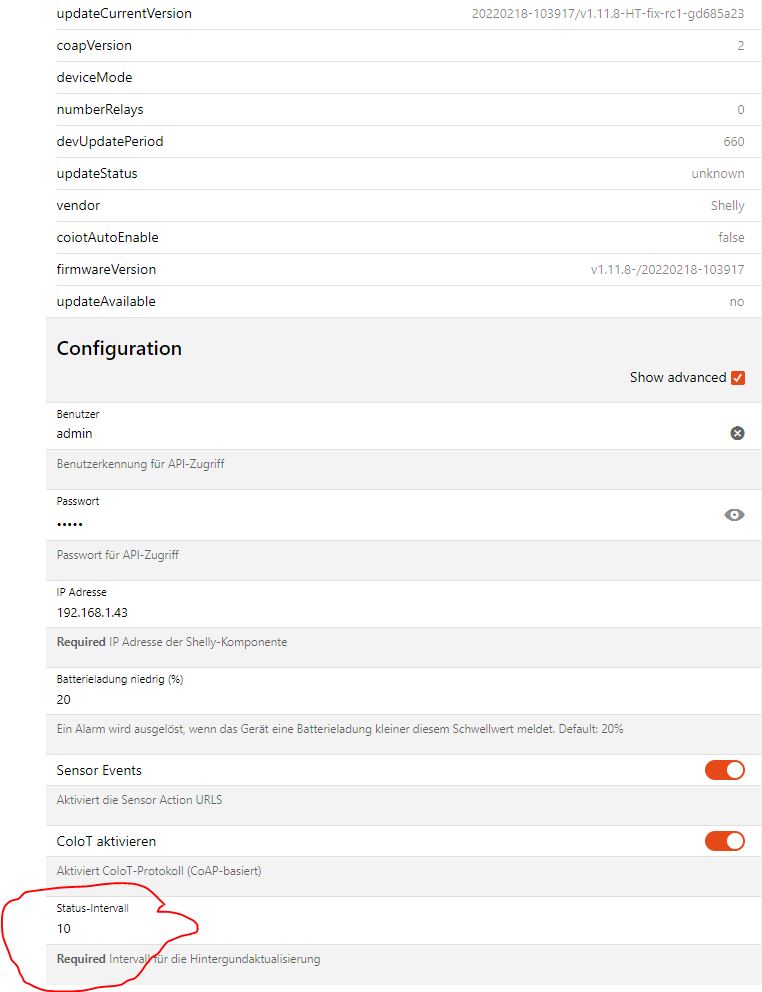Screen dimensions: 762x992
Task: Click the numberRelays property row
Action: pos(400,110)
